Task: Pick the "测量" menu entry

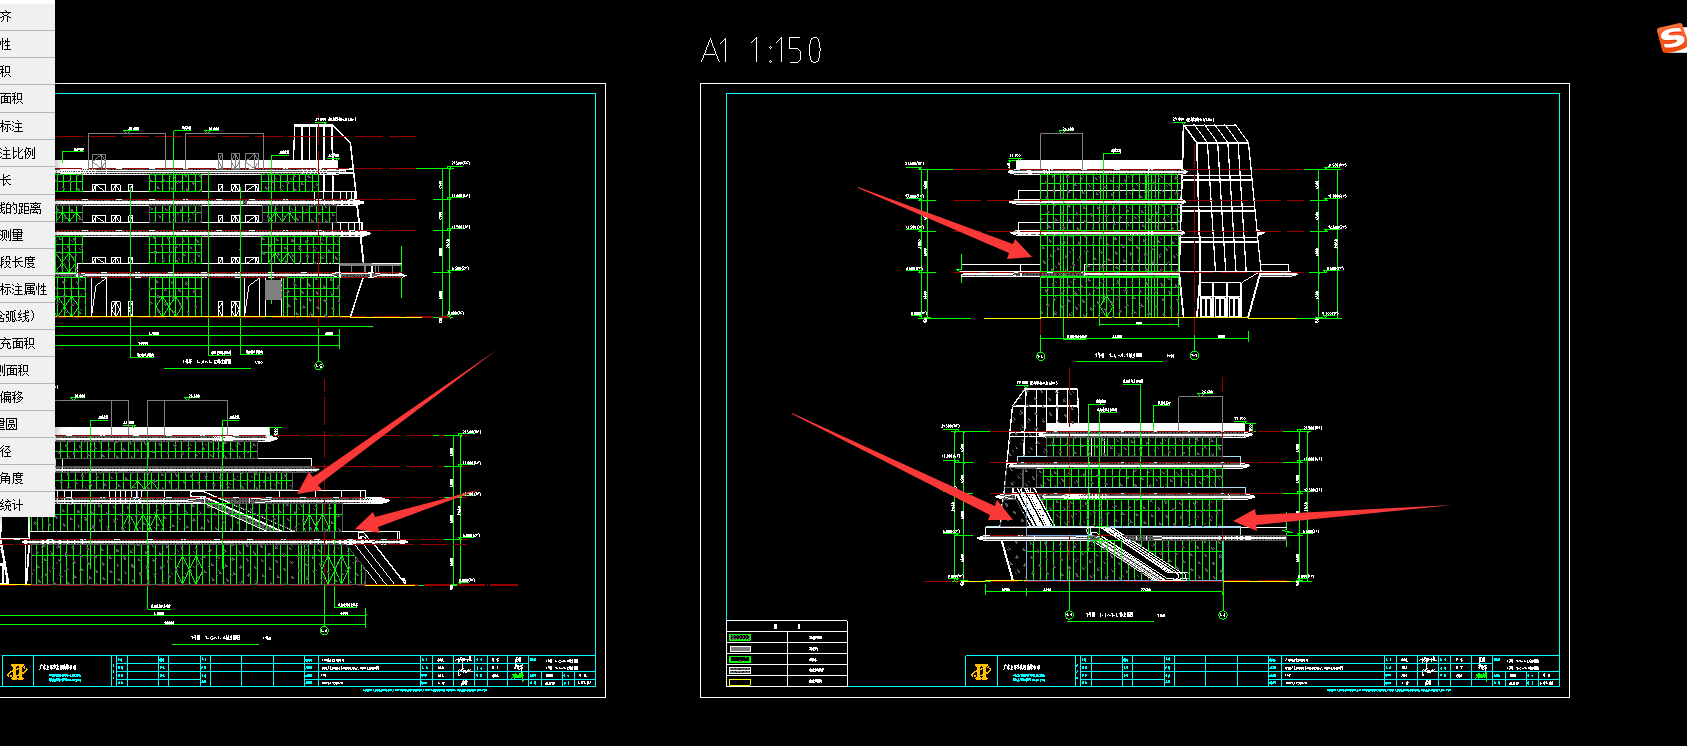Action: 27,235
